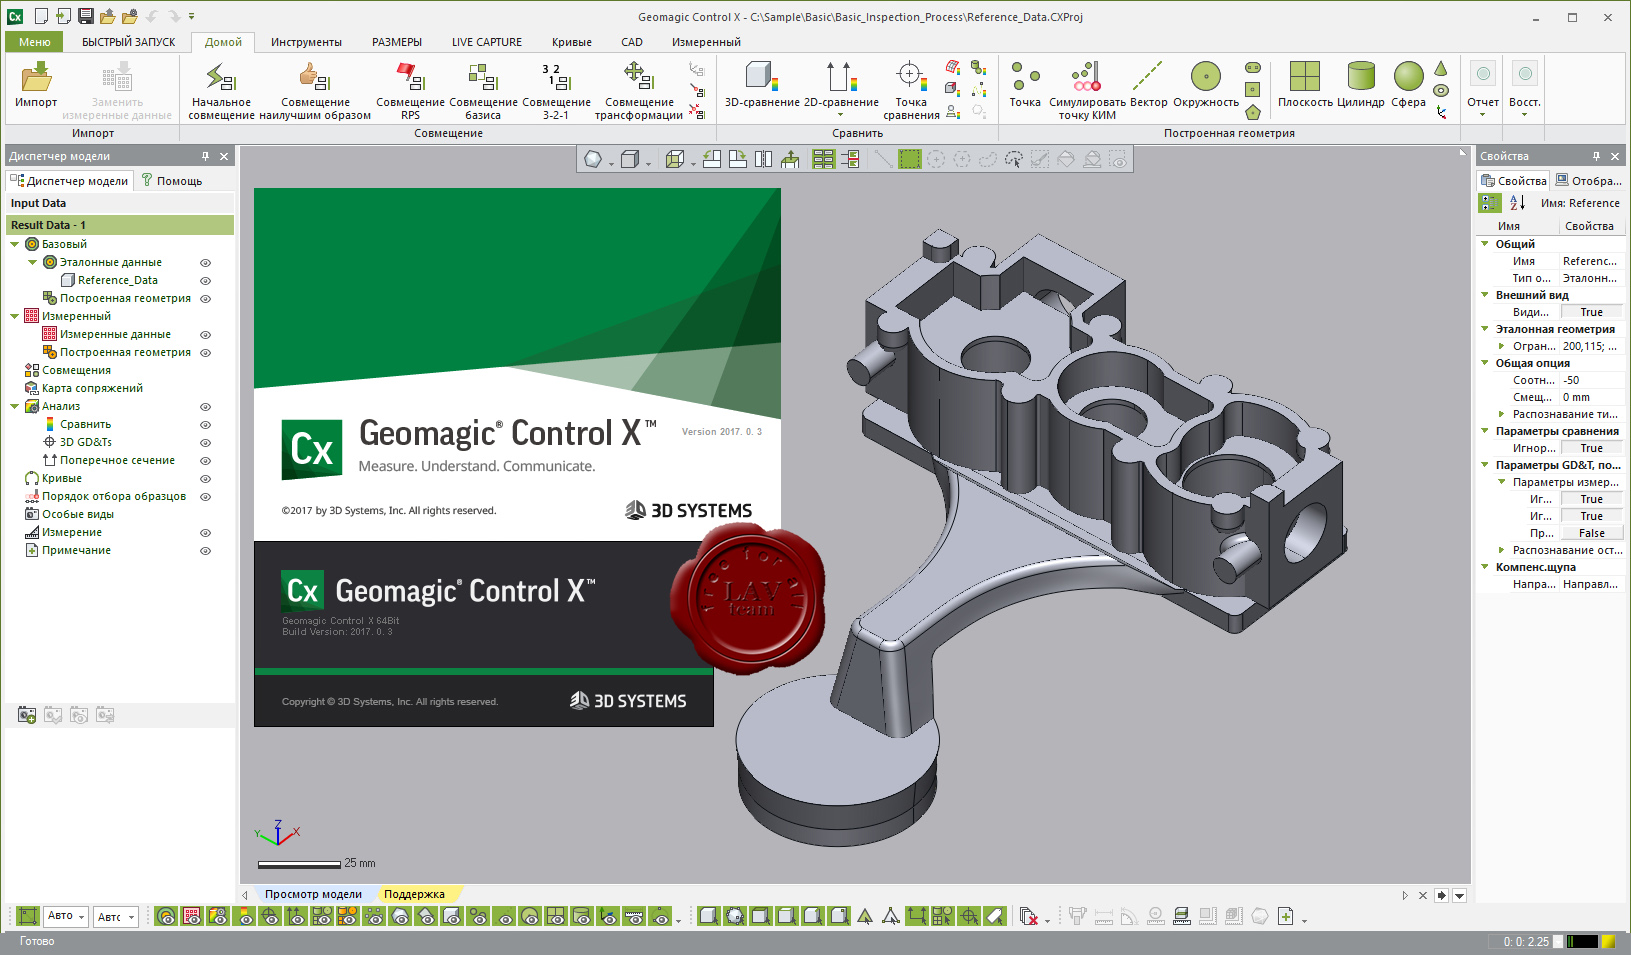Switch to LIVE CAPTURE ribbon tab
Image resolution: width=1631 pixels, height=955 pixels.
486,42
